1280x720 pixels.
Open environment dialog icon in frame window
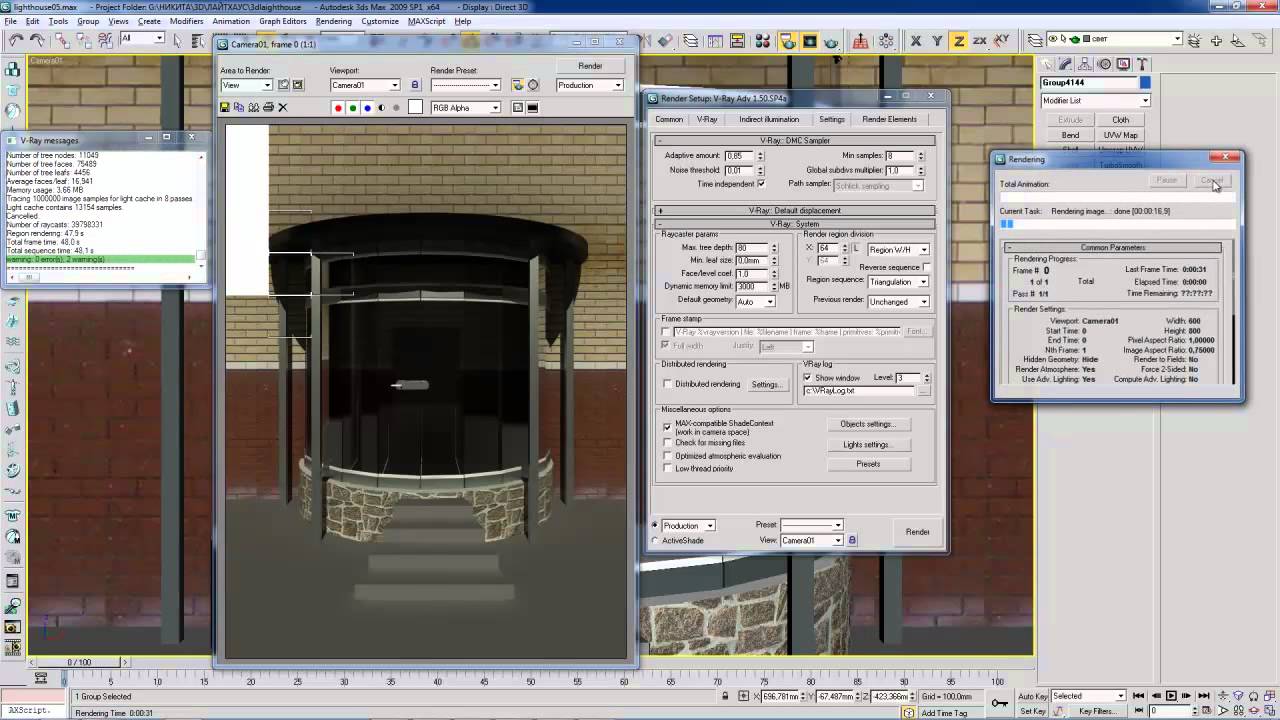(x=533, y=85)
